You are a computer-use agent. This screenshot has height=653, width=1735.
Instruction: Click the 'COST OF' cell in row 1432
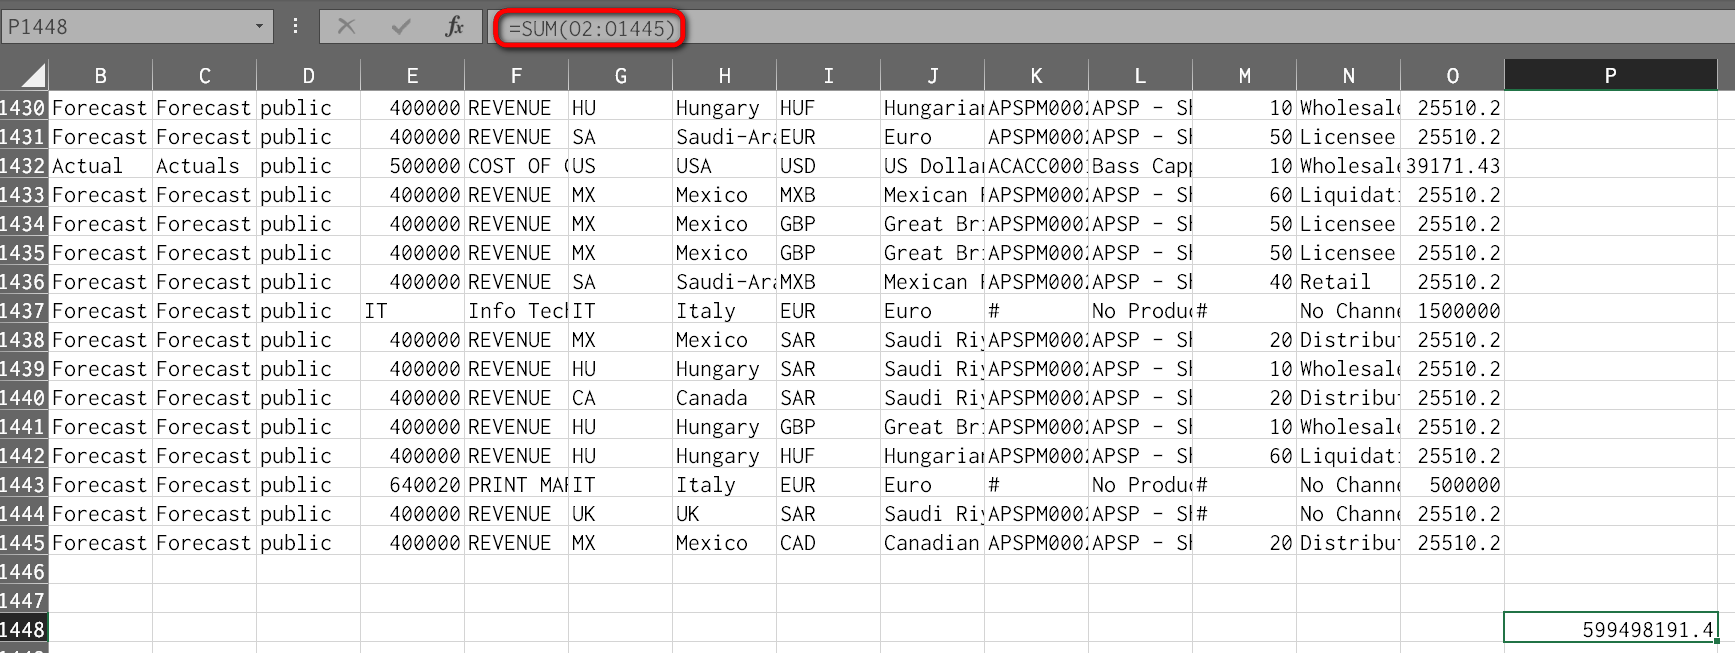pos(517,166)
